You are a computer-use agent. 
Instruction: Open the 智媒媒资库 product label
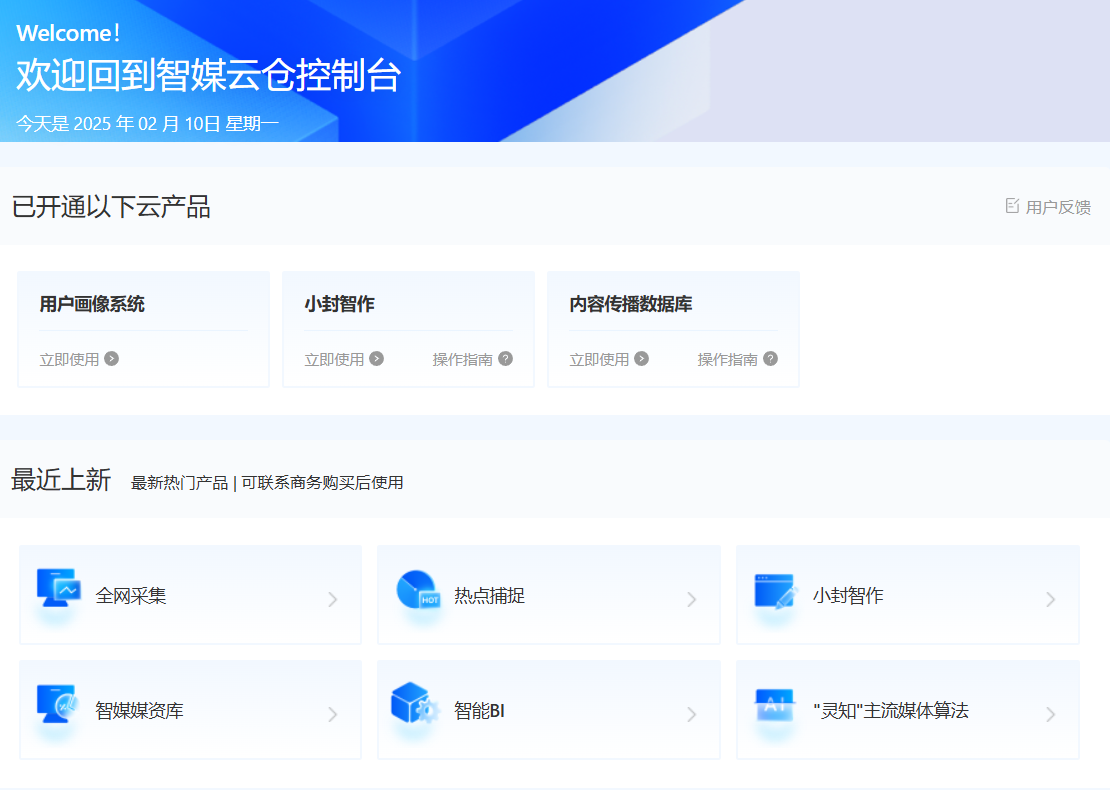(x=139, y=712)
